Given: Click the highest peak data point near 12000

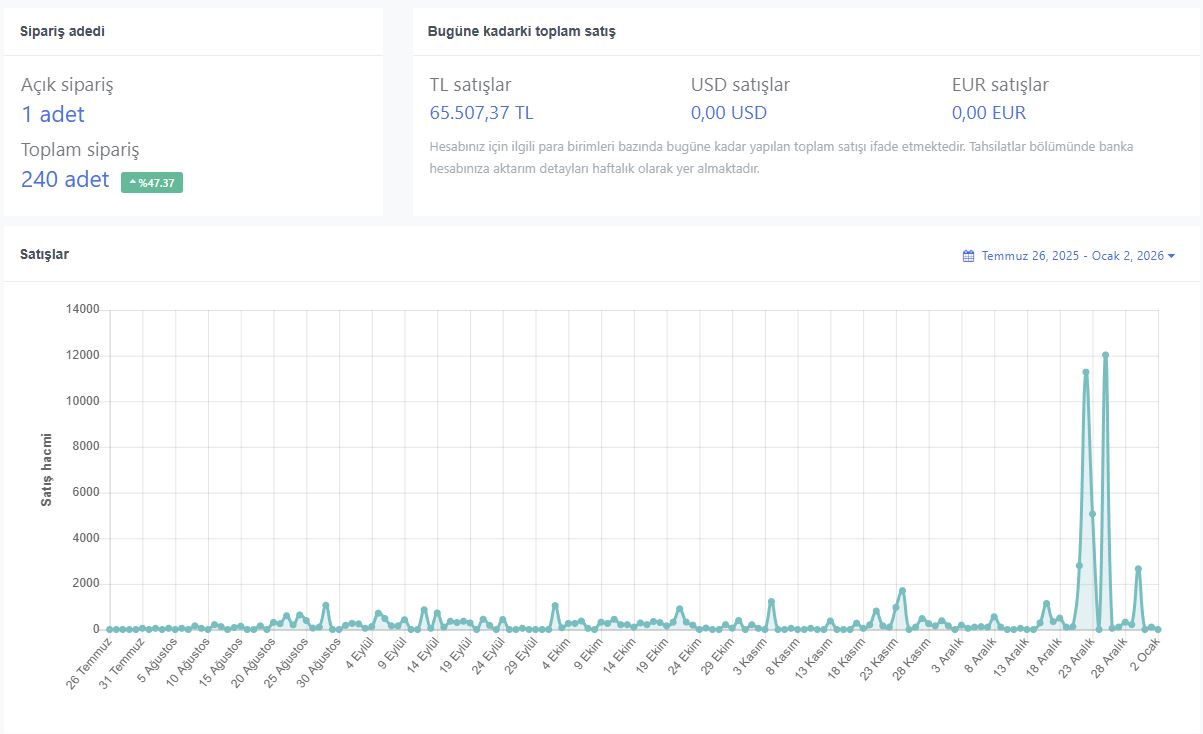Looking at the screenshot, I should pos(1105,355).
